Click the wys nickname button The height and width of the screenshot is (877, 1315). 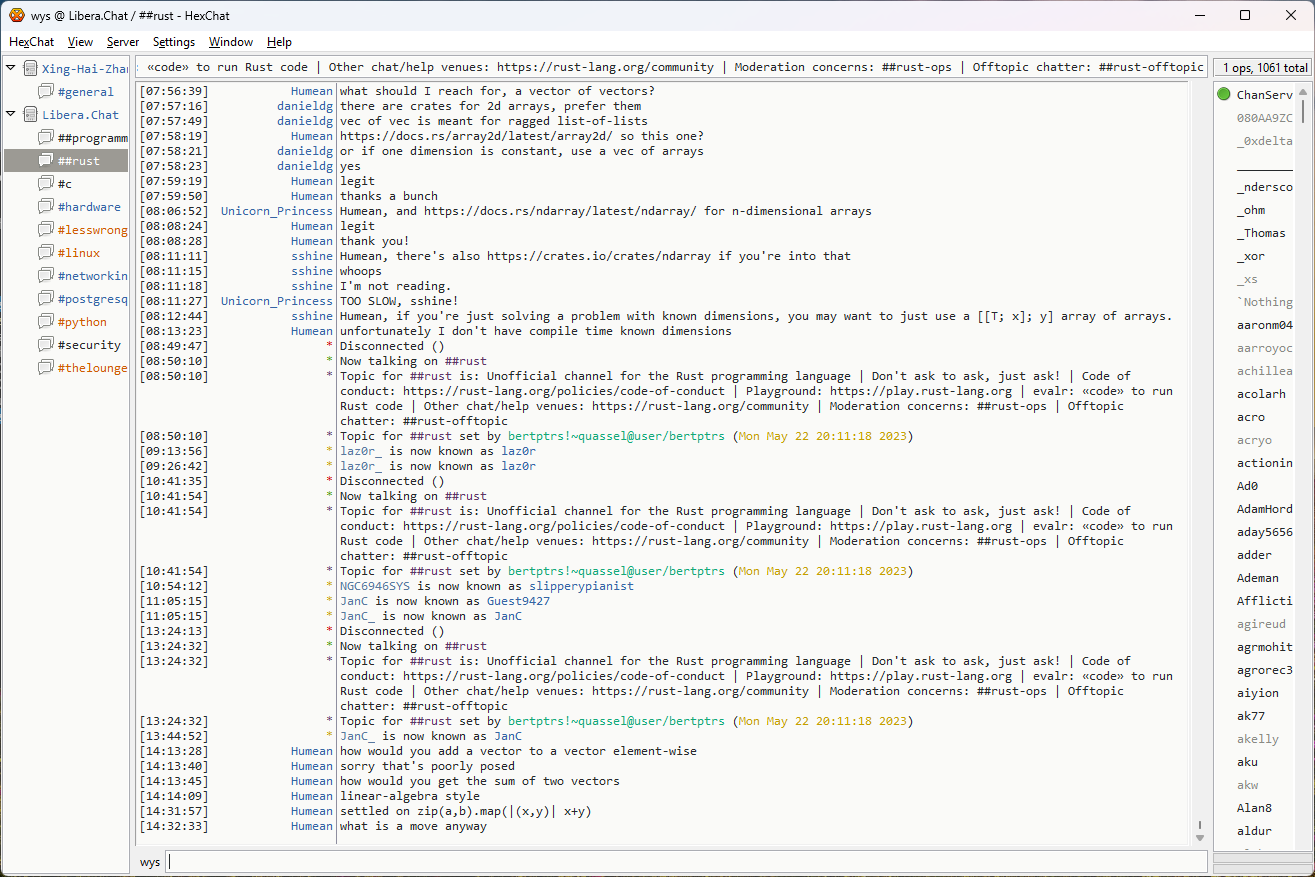tap(150, 862)
